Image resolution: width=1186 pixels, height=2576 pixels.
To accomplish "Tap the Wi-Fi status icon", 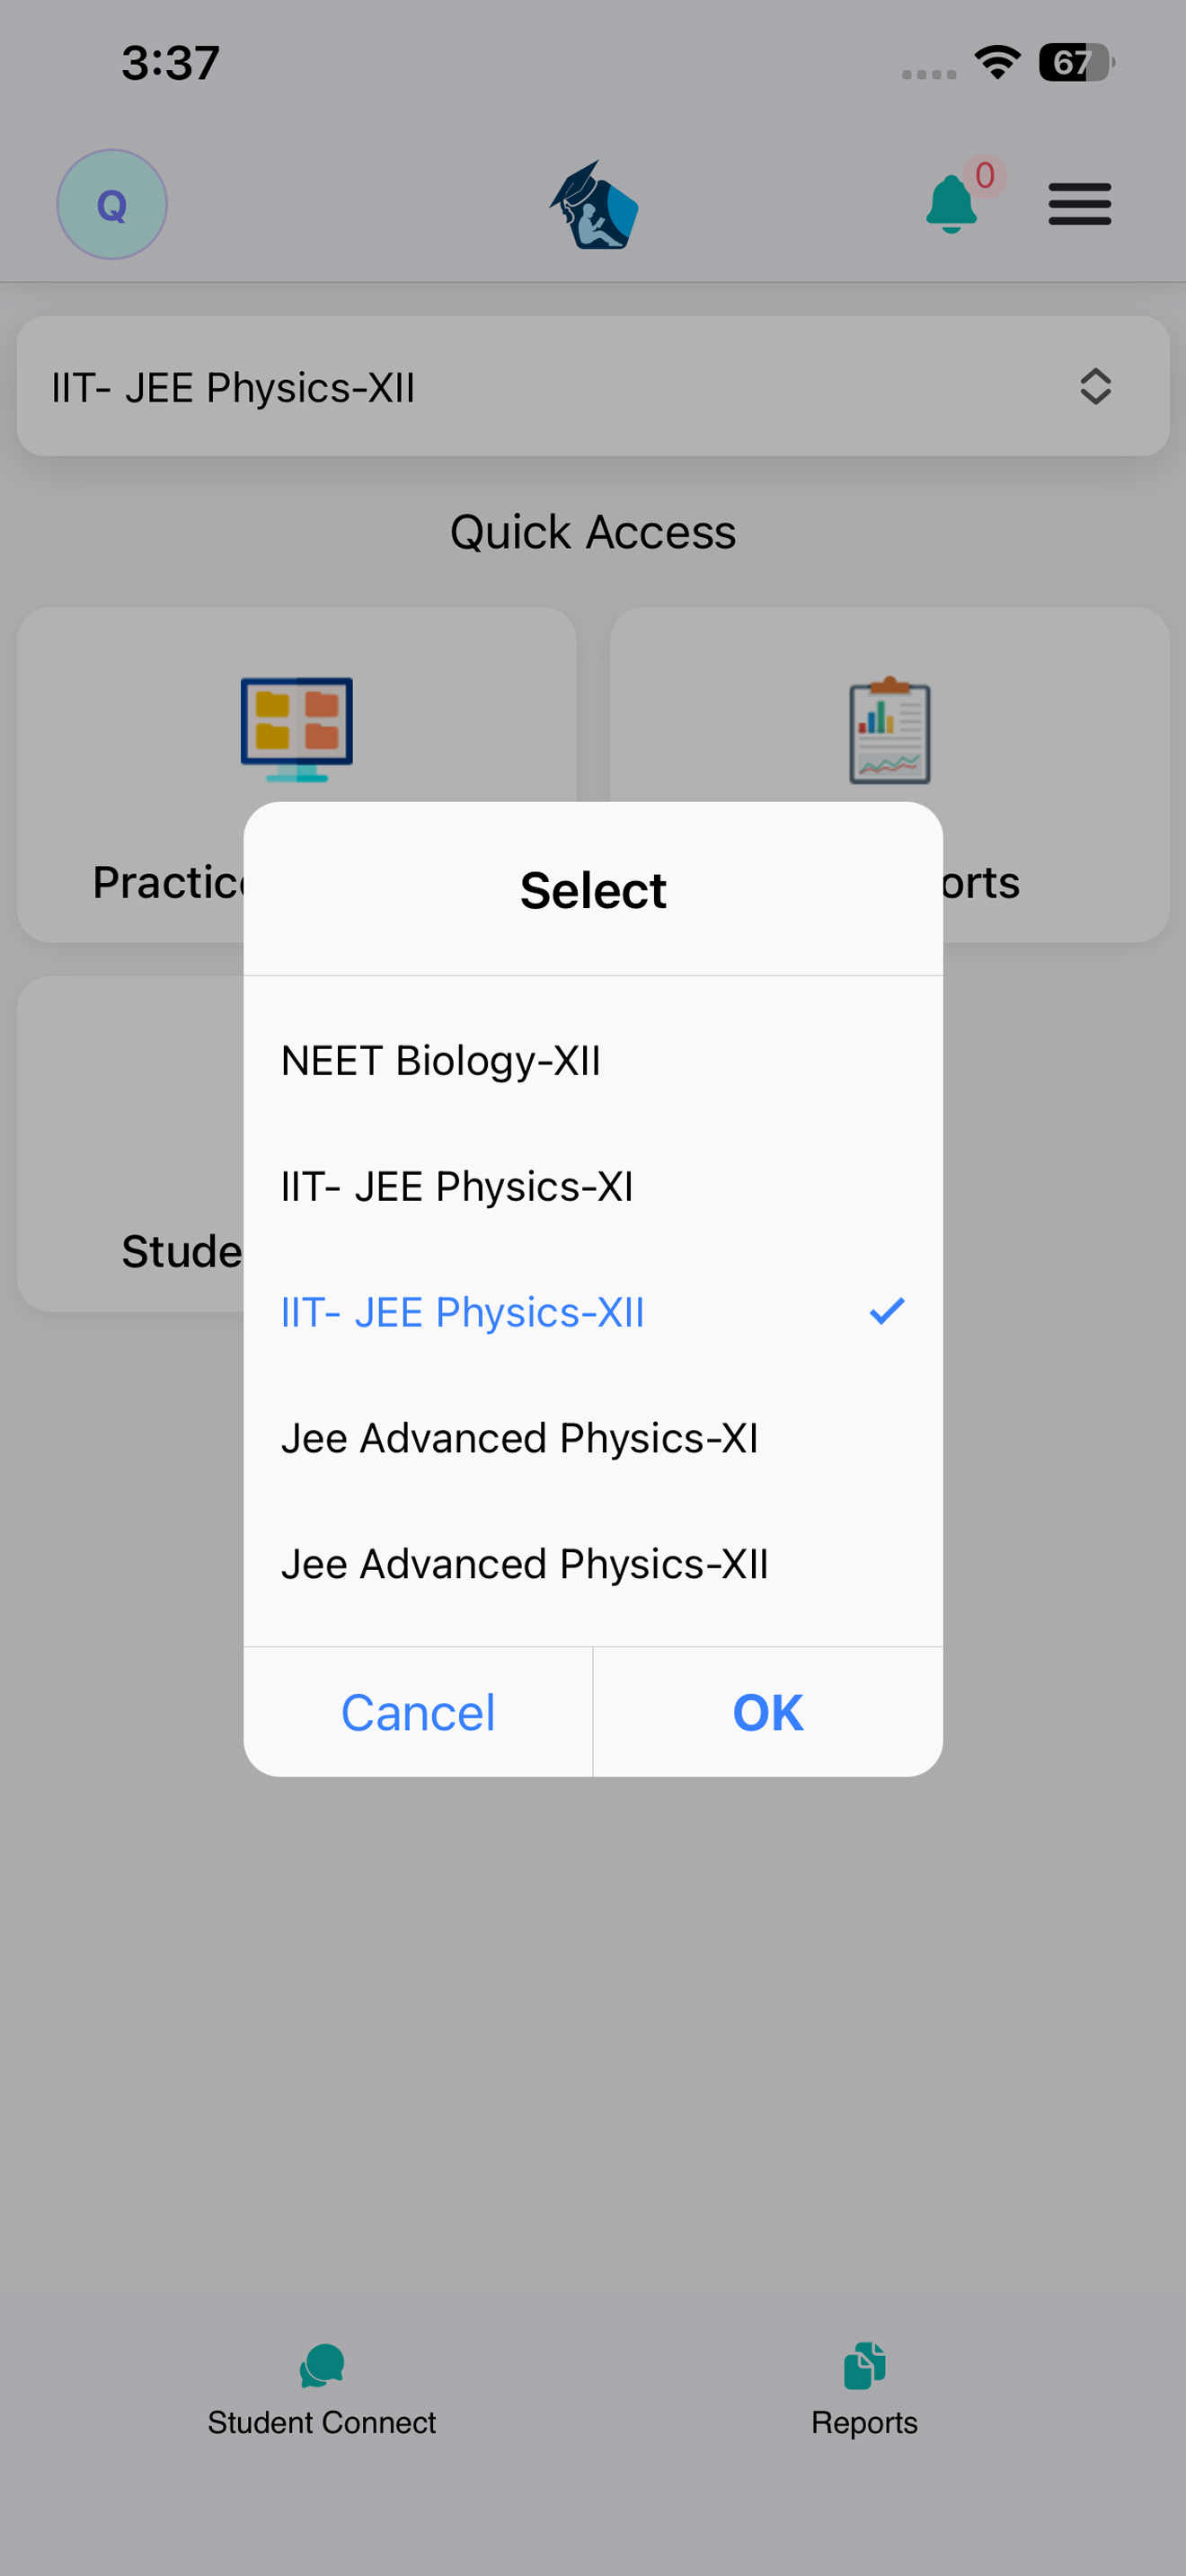I will [997, 63].
